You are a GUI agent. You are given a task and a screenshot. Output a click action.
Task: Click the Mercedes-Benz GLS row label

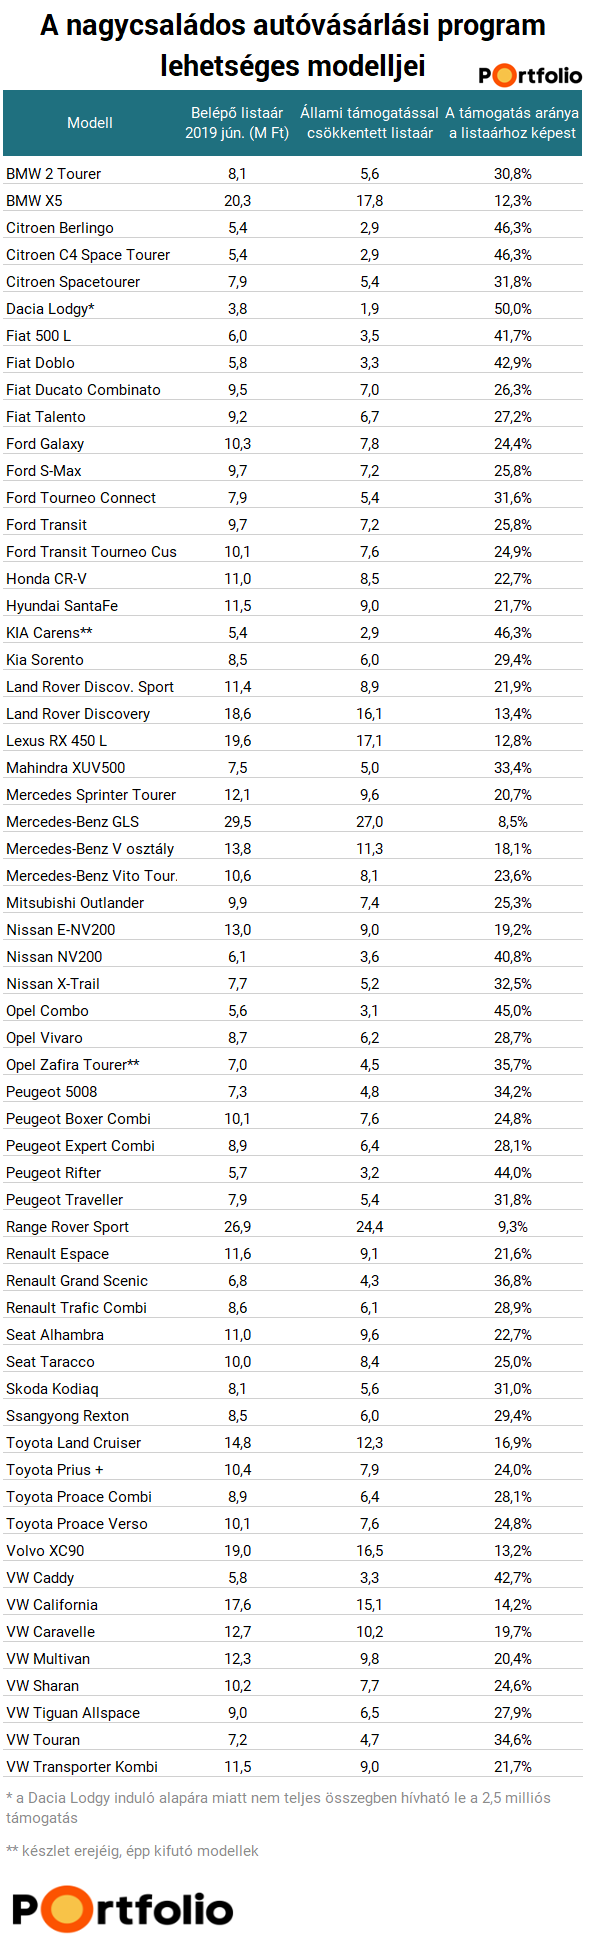(72, 822)
